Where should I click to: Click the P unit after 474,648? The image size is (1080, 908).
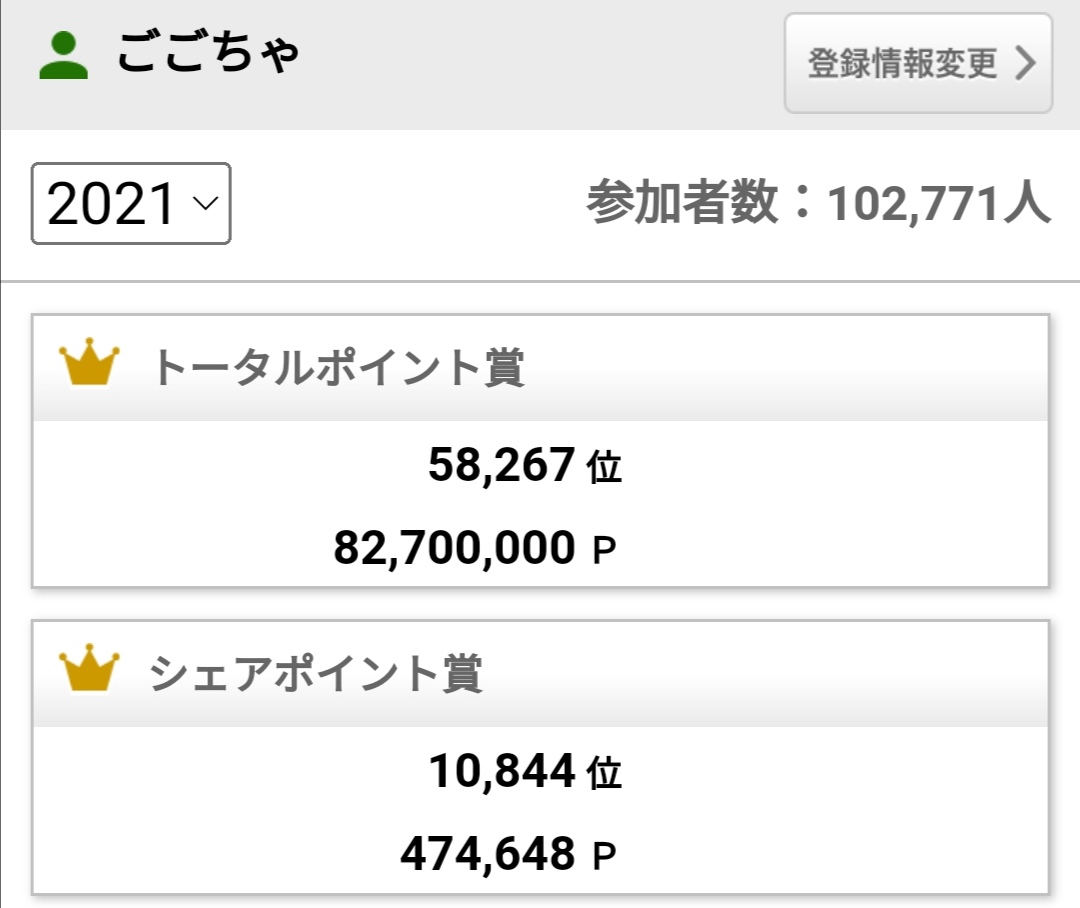pyautogui.click(x=604, y=856)
